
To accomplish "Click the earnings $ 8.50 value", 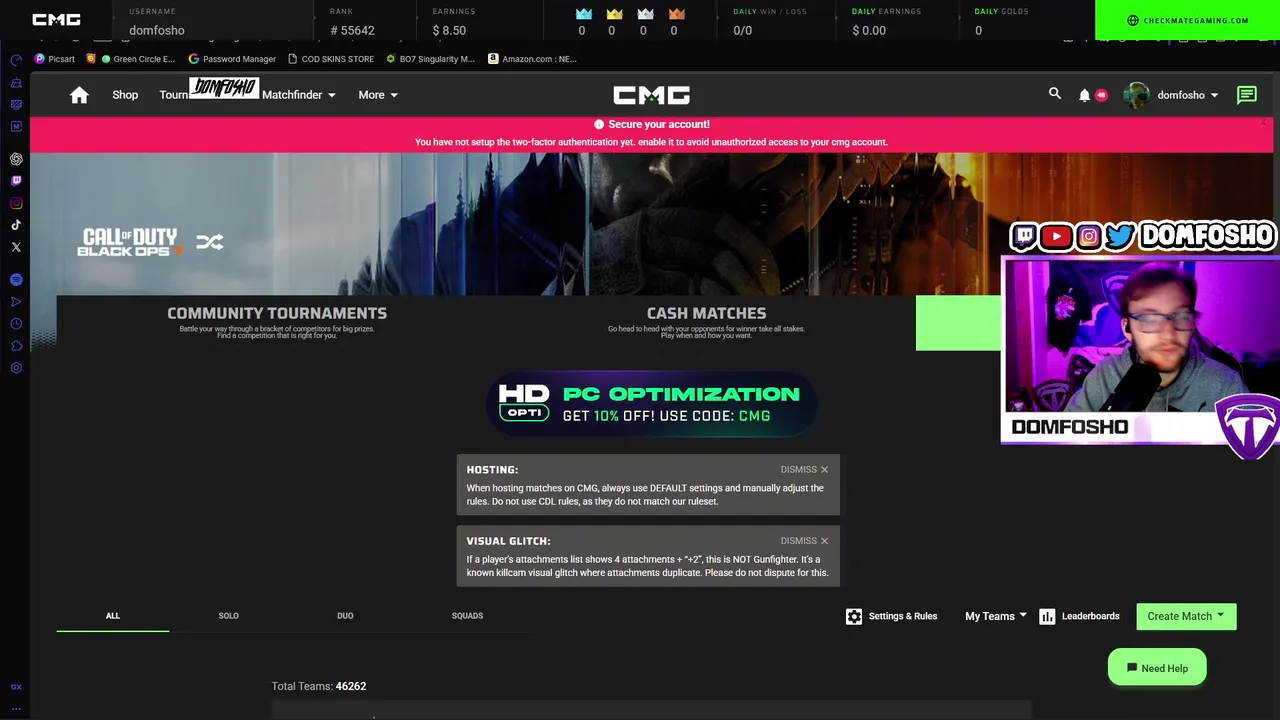I will click(449, 30).
